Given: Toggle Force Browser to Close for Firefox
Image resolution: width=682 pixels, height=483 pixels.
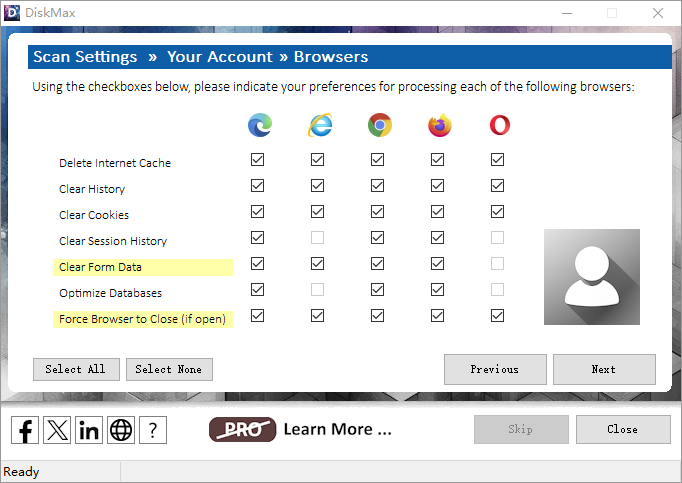Looking at the screenshot, I should [x=438, y=316].
